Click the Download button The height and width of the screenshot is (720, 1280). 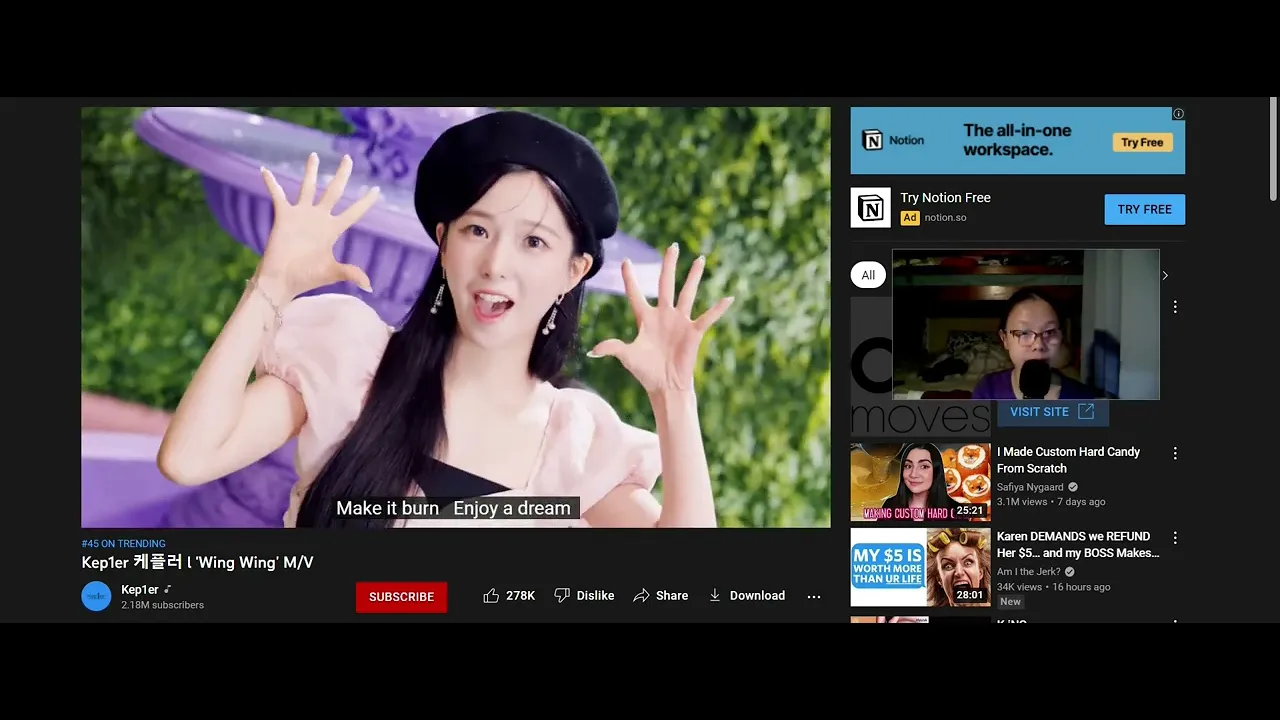pyautogui.click(x=746, y=596)
